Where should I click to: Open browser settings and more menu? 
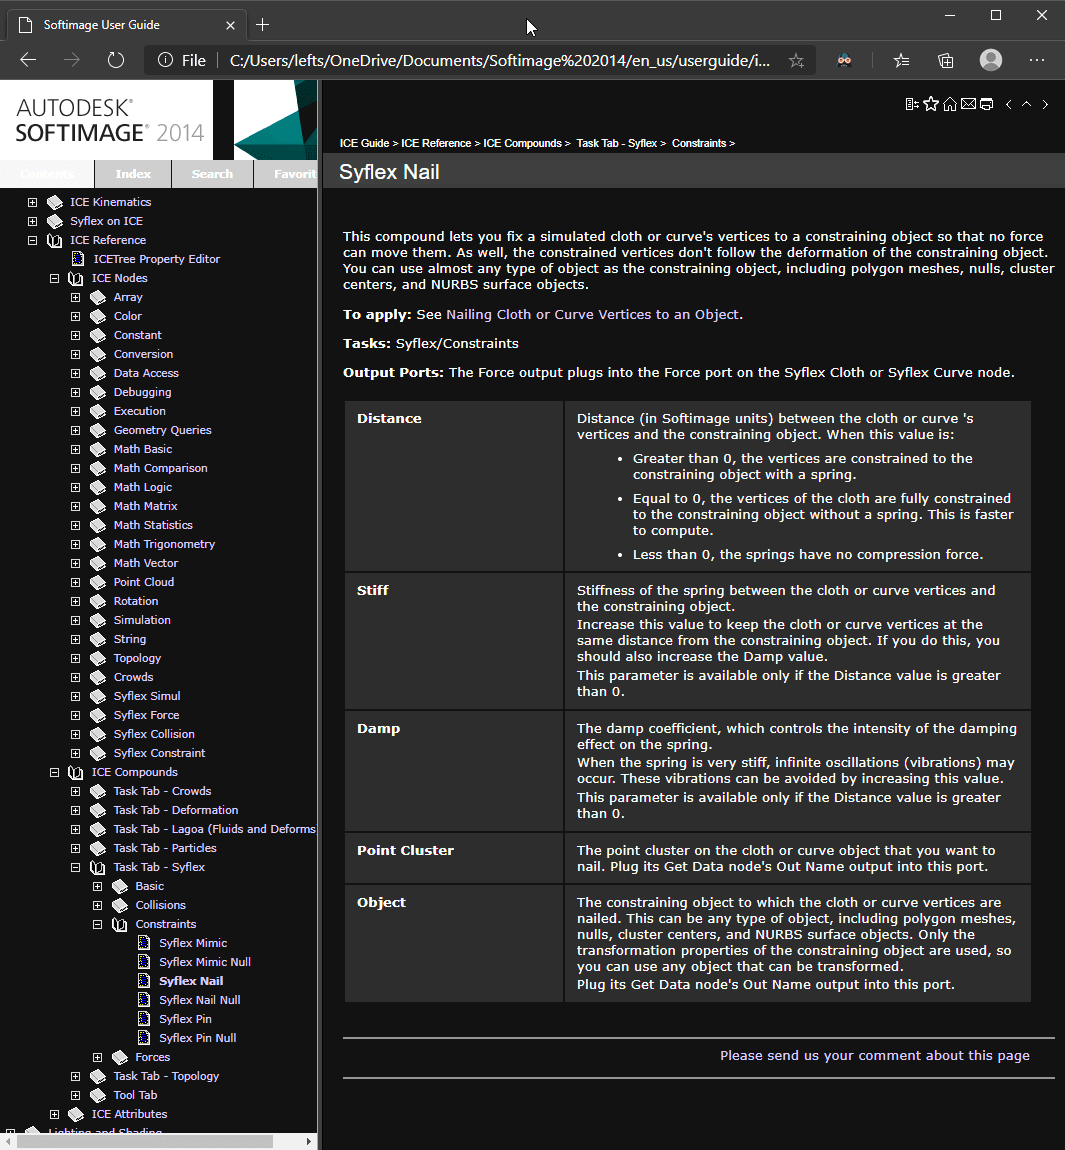[1036, 60]
